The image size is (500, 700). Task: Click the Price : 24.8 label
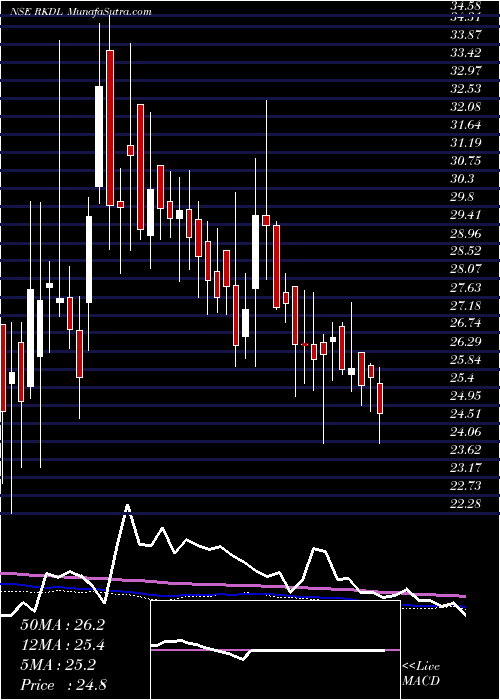[x=63, y=685]
